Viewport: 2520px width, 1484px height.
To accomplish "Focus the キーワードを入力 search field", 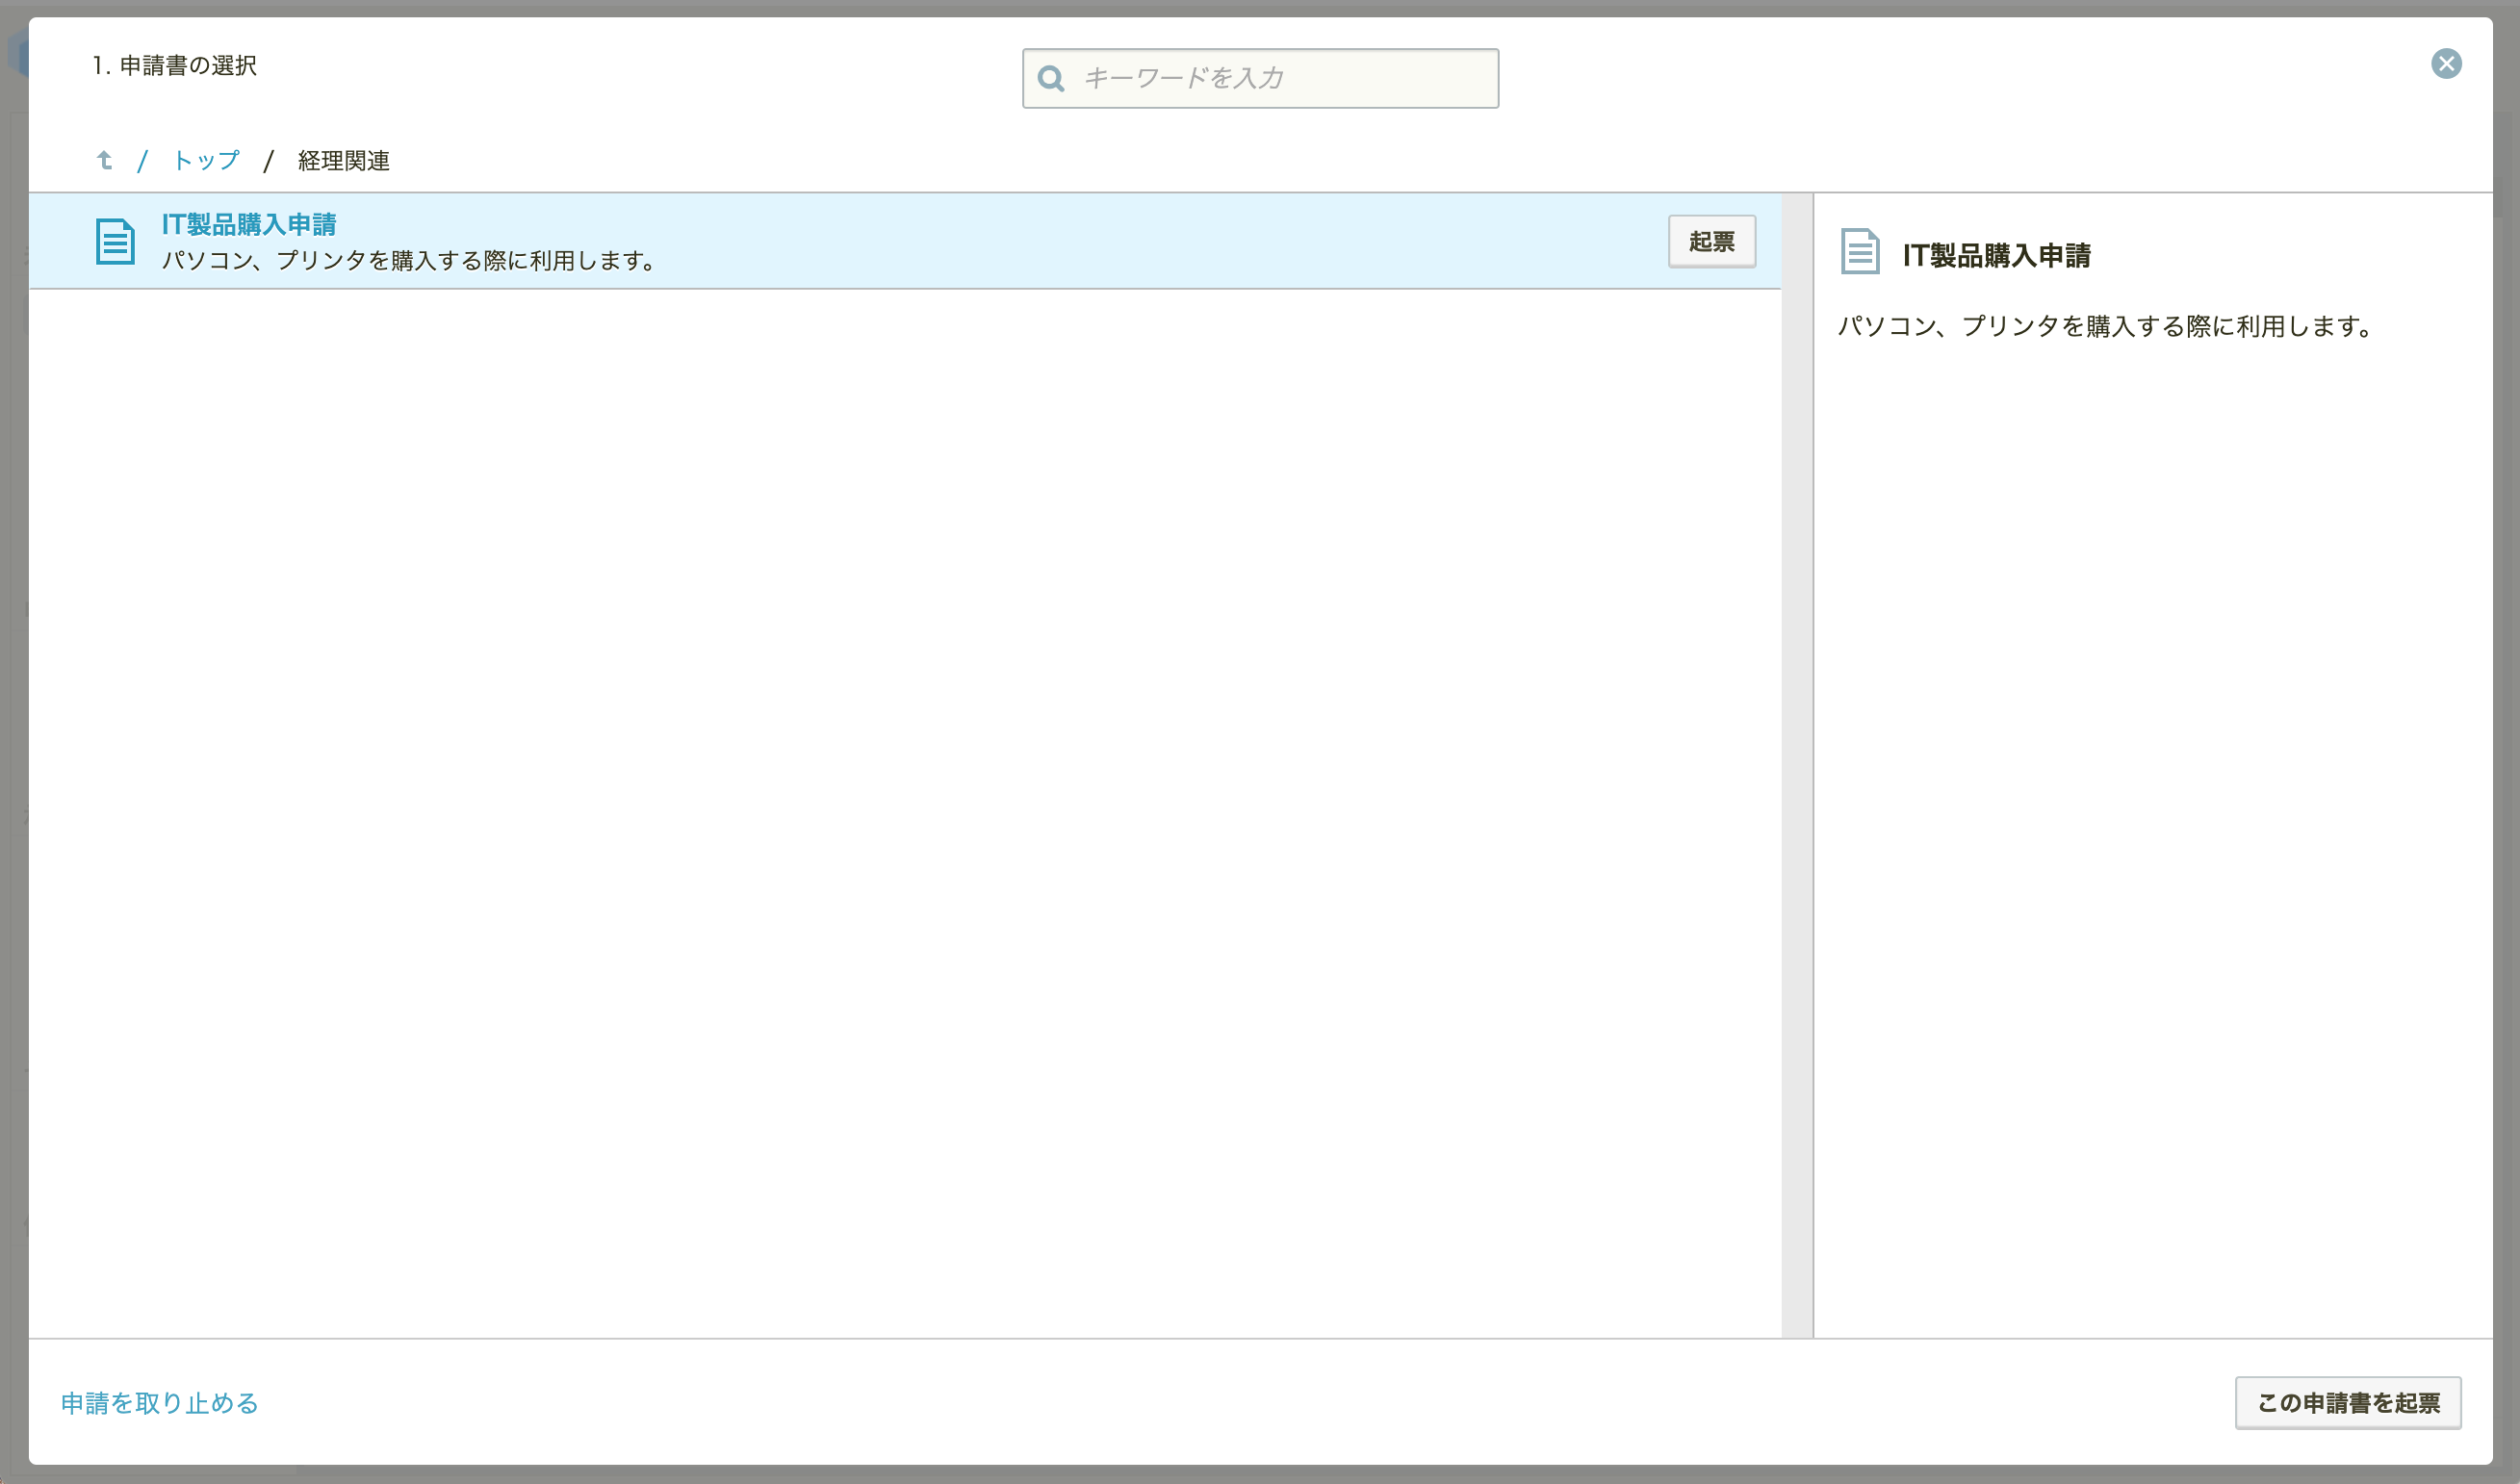I will click(x=1260, y=78).
